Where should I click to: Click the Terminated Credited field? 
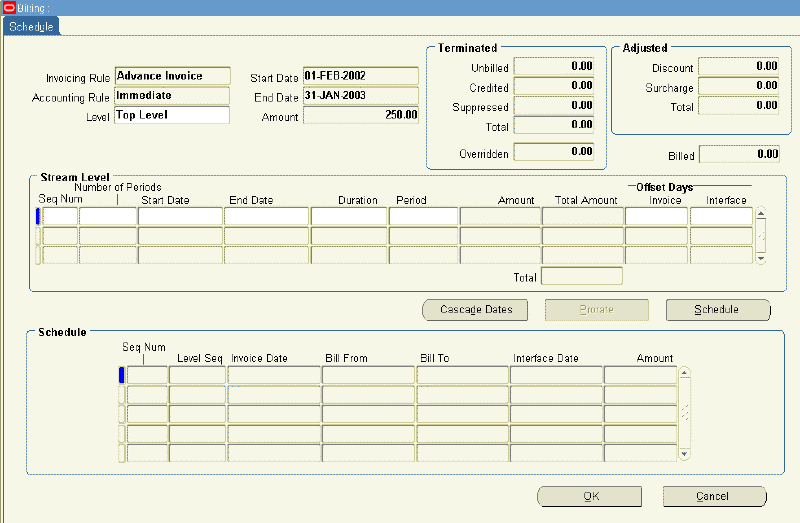coord(554,86)
